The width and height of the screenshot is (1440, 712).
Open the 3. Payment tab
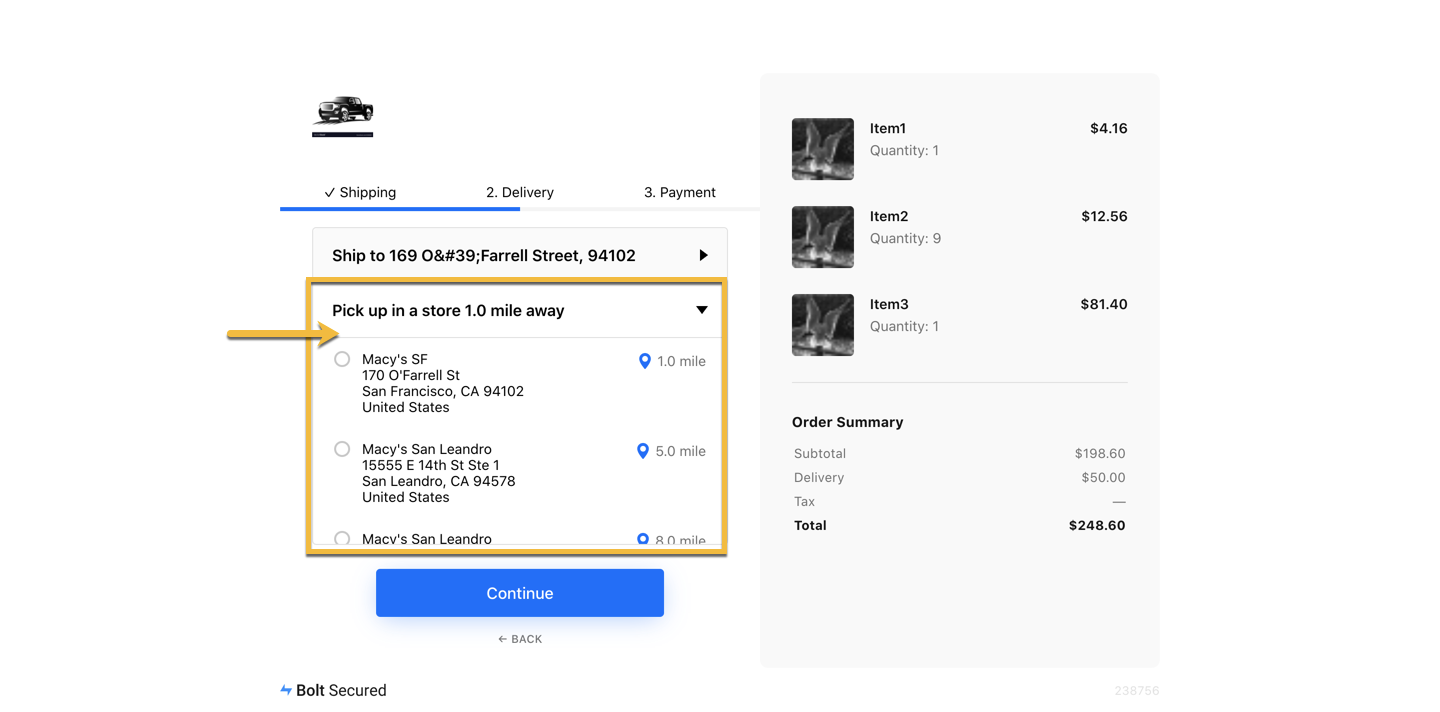tap(680, 192)
